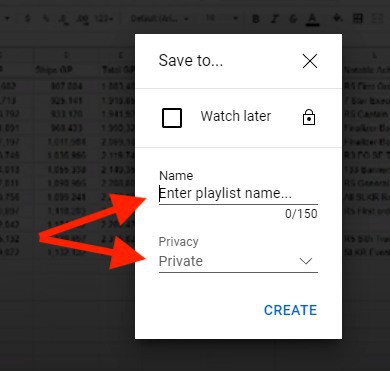
Task: Open borders menu in spreadsheet toolbar
Action: tap(358, 18)
